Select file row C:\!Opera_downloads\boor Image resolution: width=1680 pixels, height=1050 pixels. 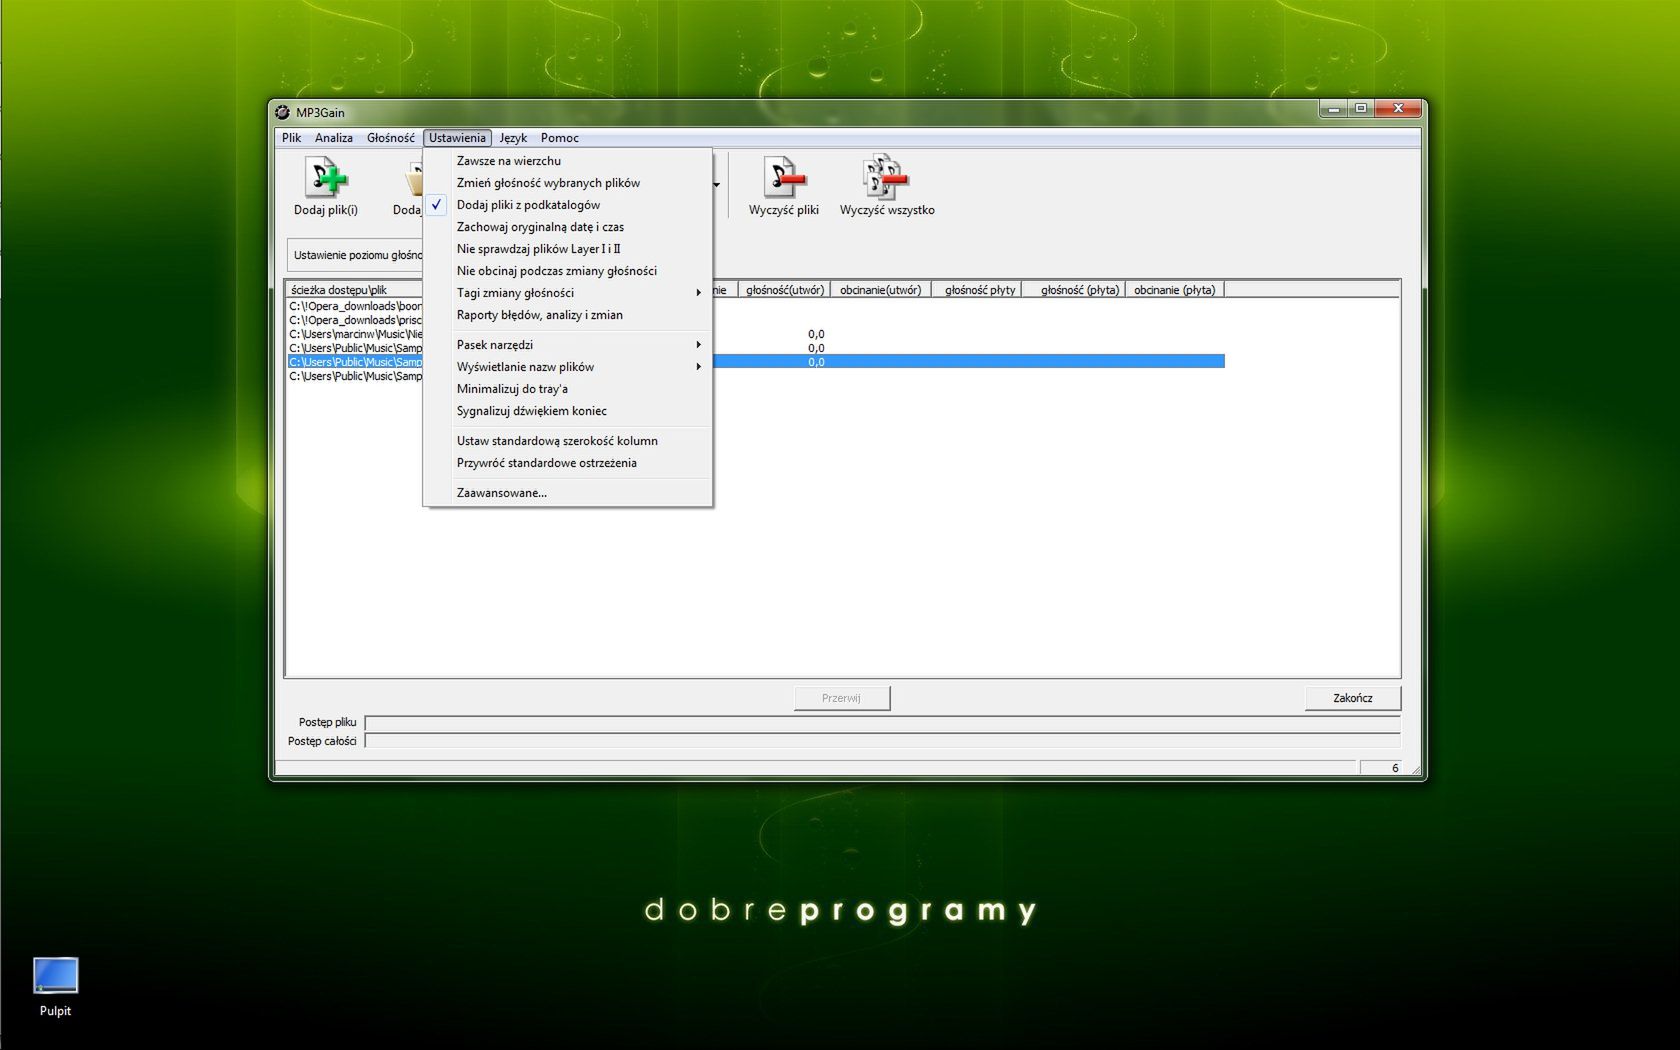356,306
